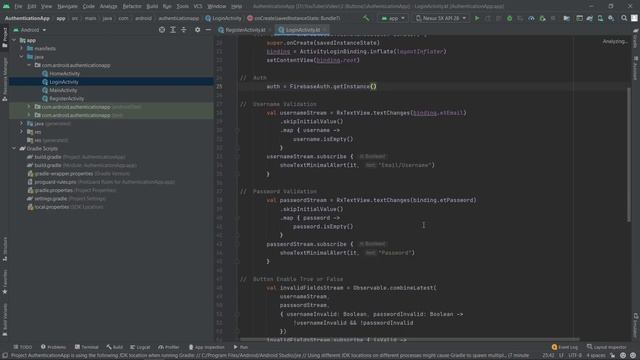Open the Profiler tool window
Viewport: 640px width, 360px height.
169,347
